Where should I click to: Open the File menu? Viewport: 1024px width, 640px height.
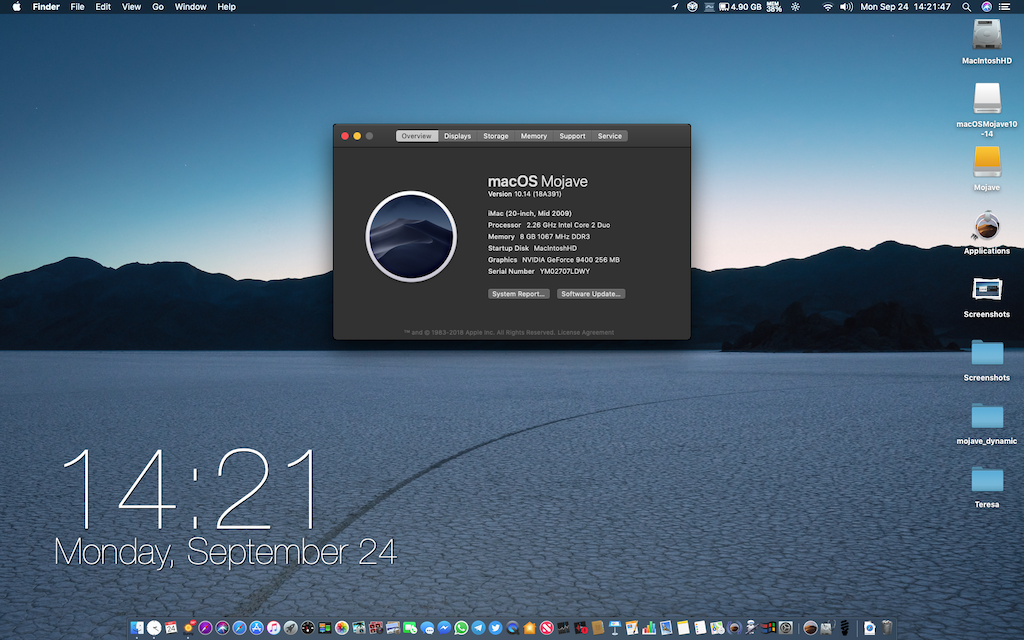click(77, 7)
